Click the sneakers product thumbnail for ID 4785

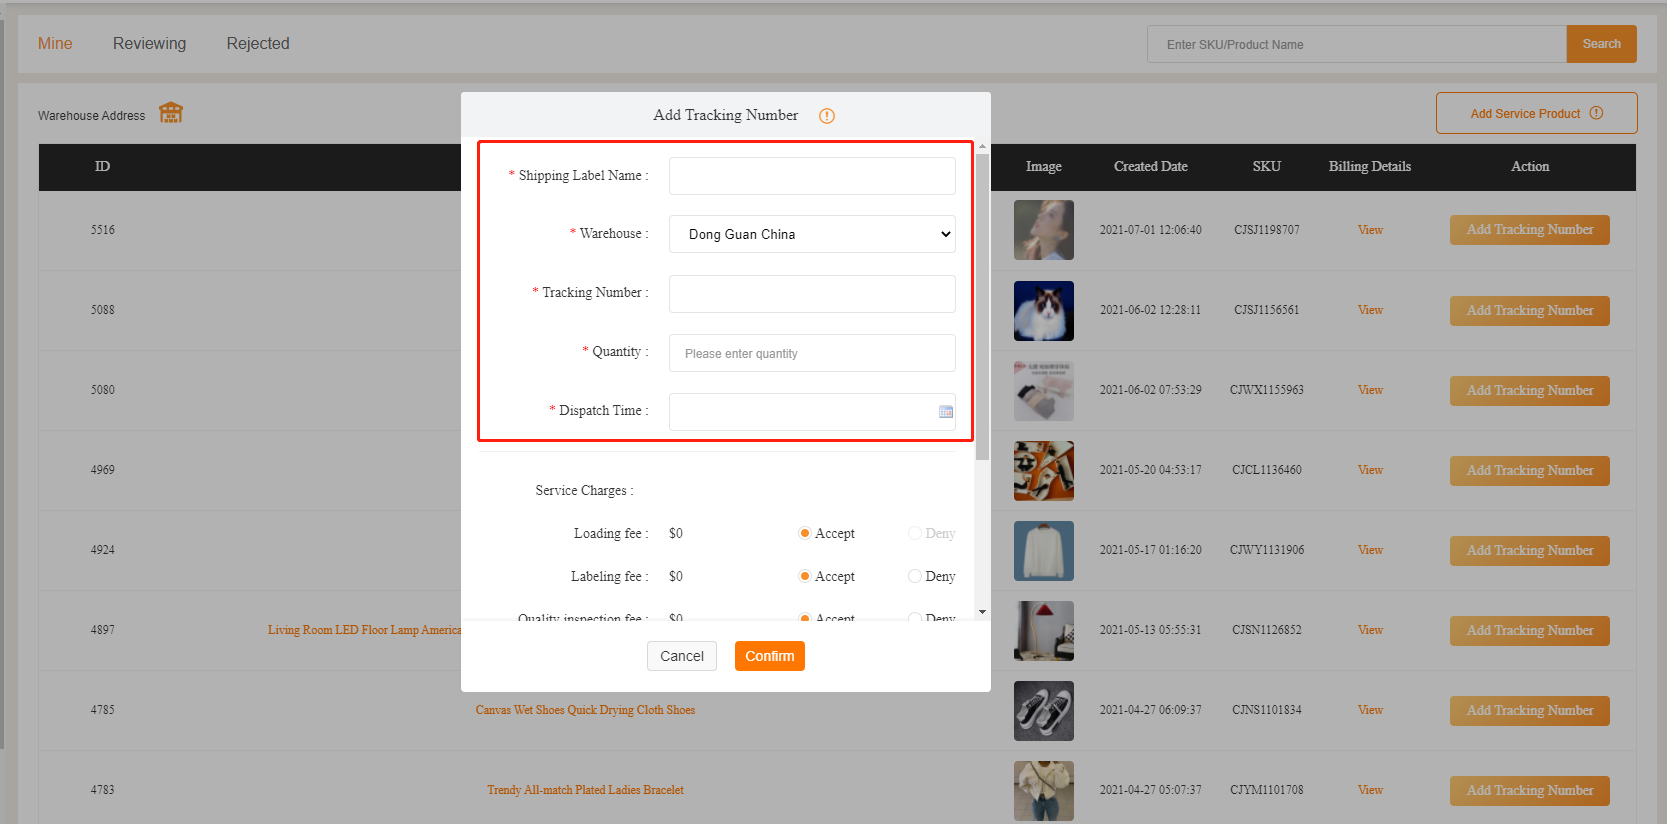1043,710
